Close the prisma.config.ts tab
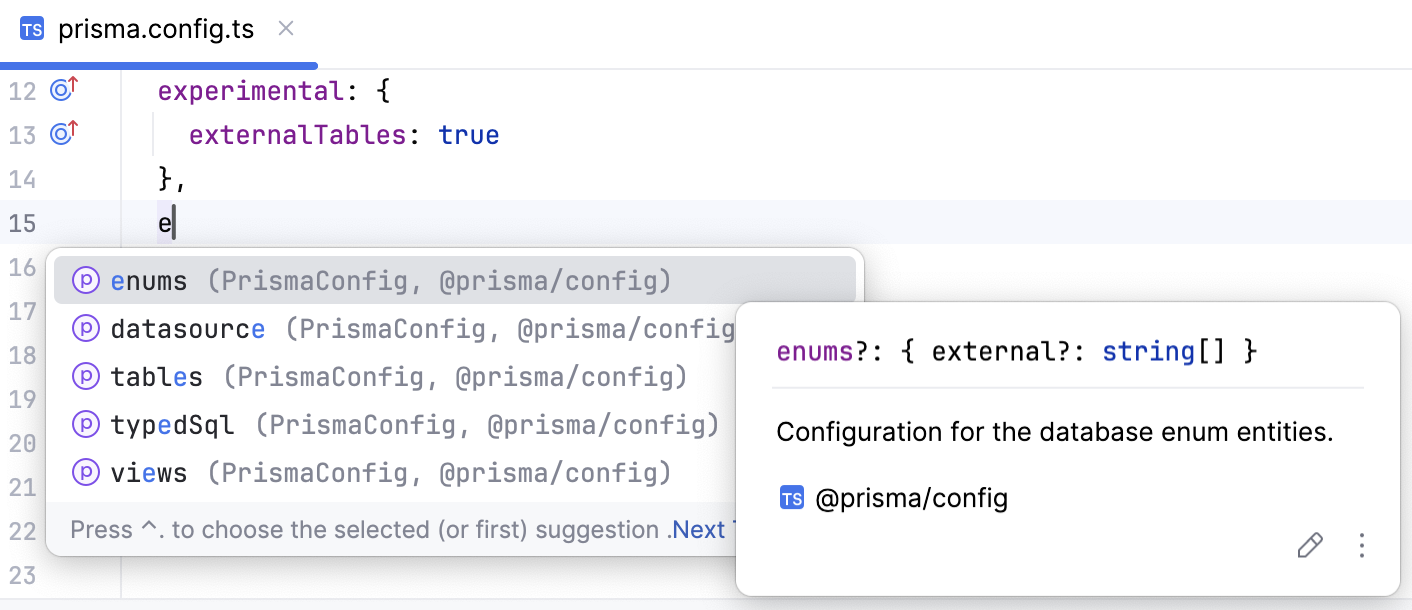 (x=285, y=28)
